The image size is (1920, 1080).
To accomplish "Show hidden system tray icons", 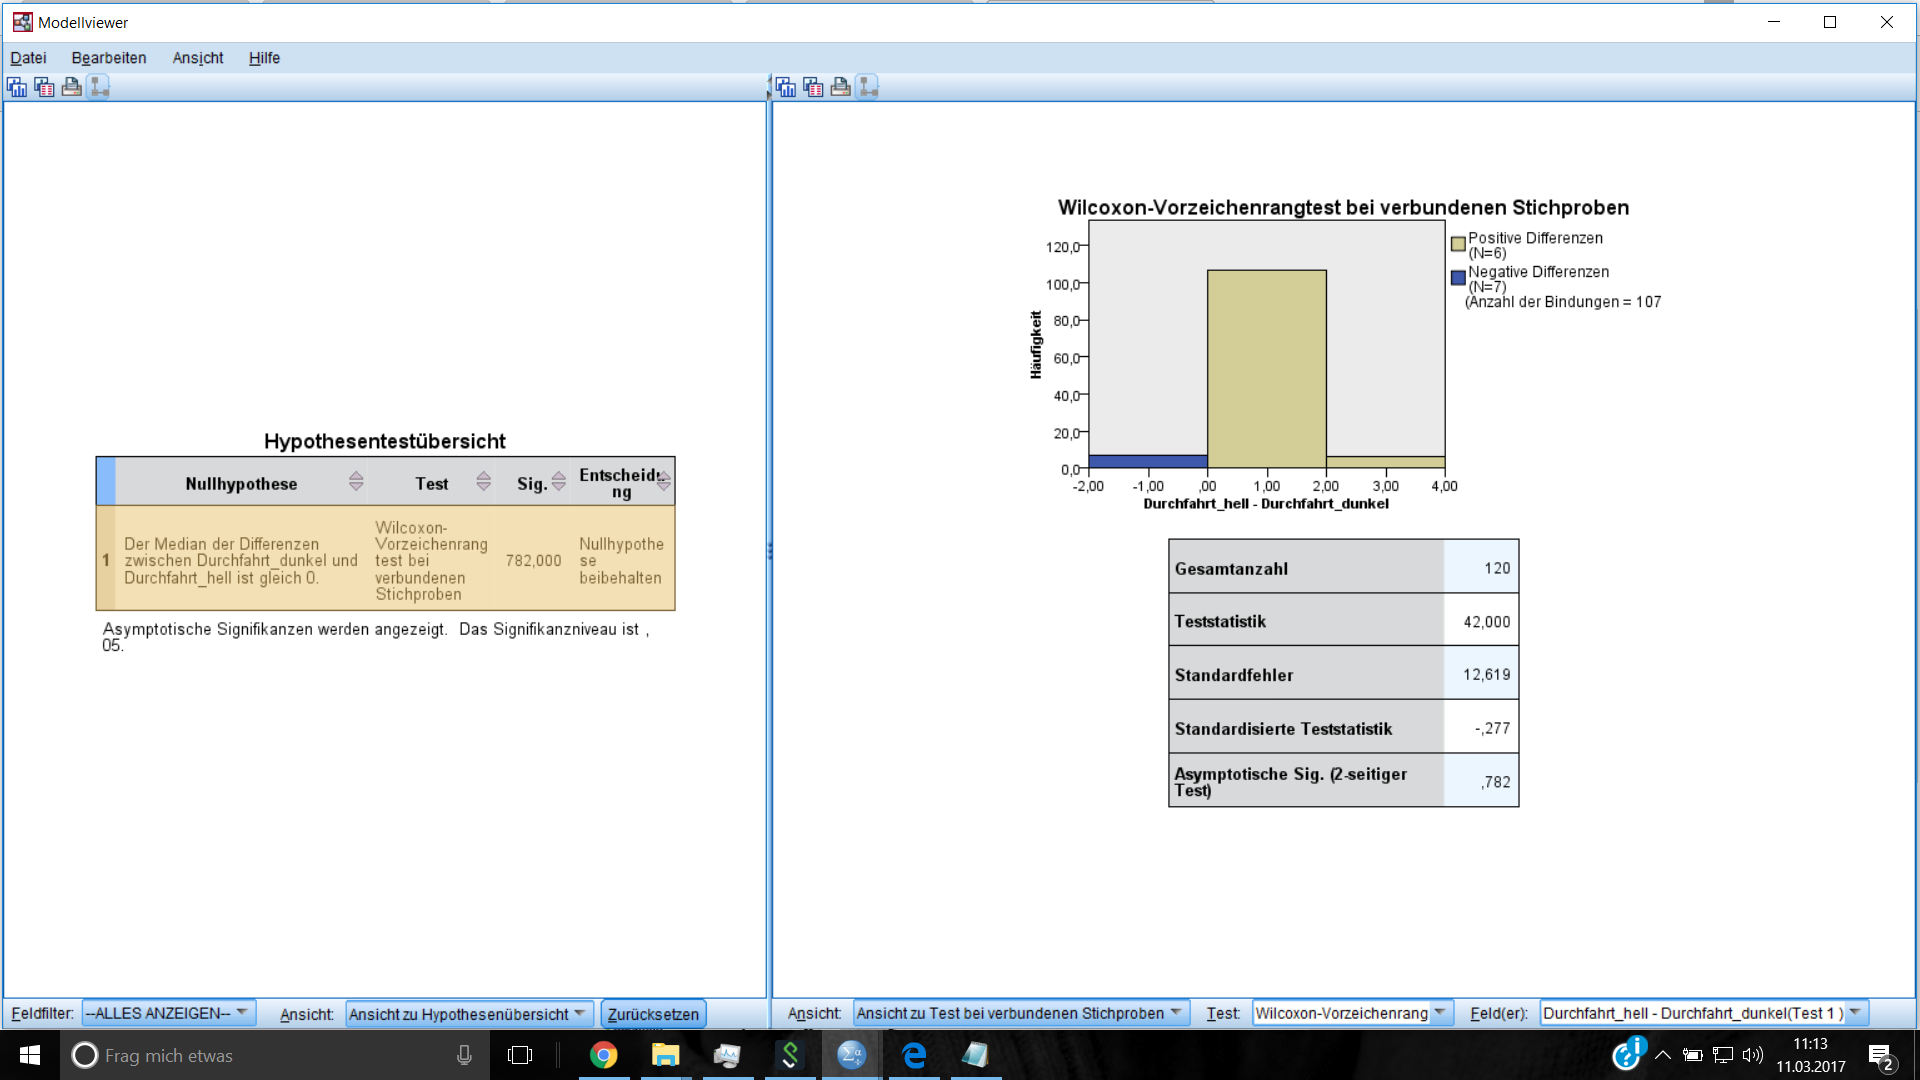I will (x=1663, y=1055).
